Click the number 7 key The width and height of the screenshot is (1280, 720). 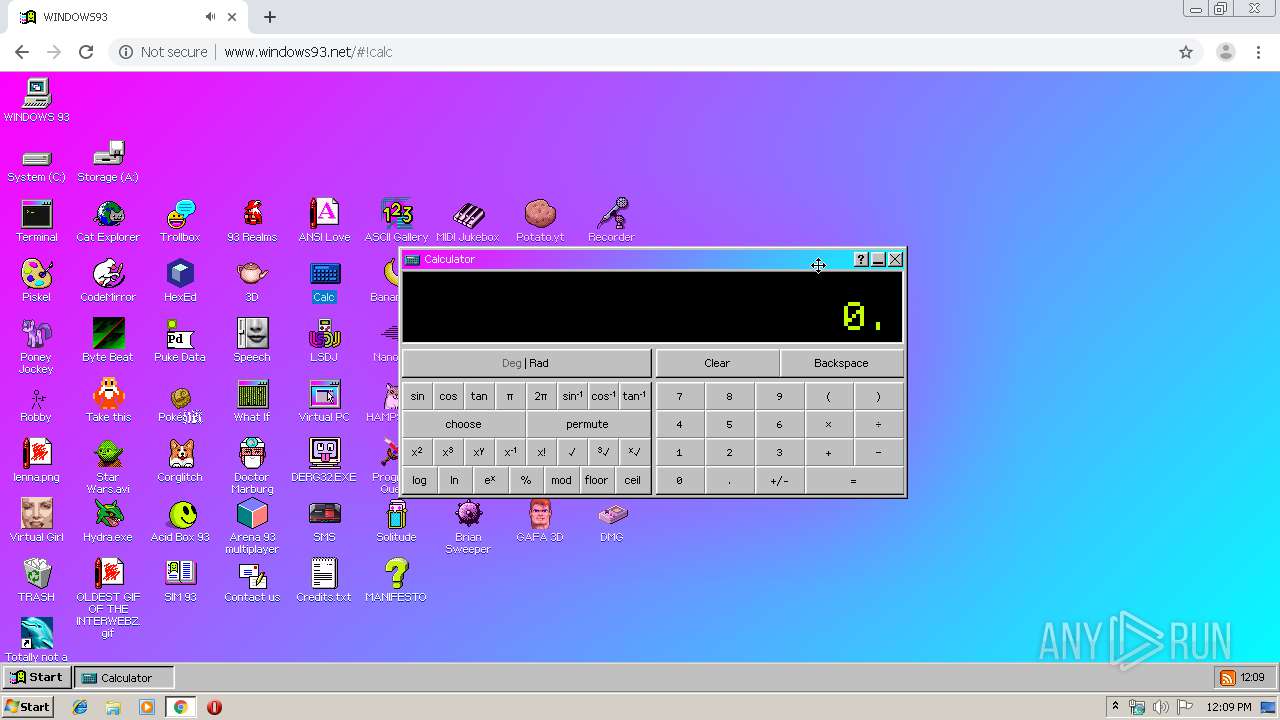(679, 396)
